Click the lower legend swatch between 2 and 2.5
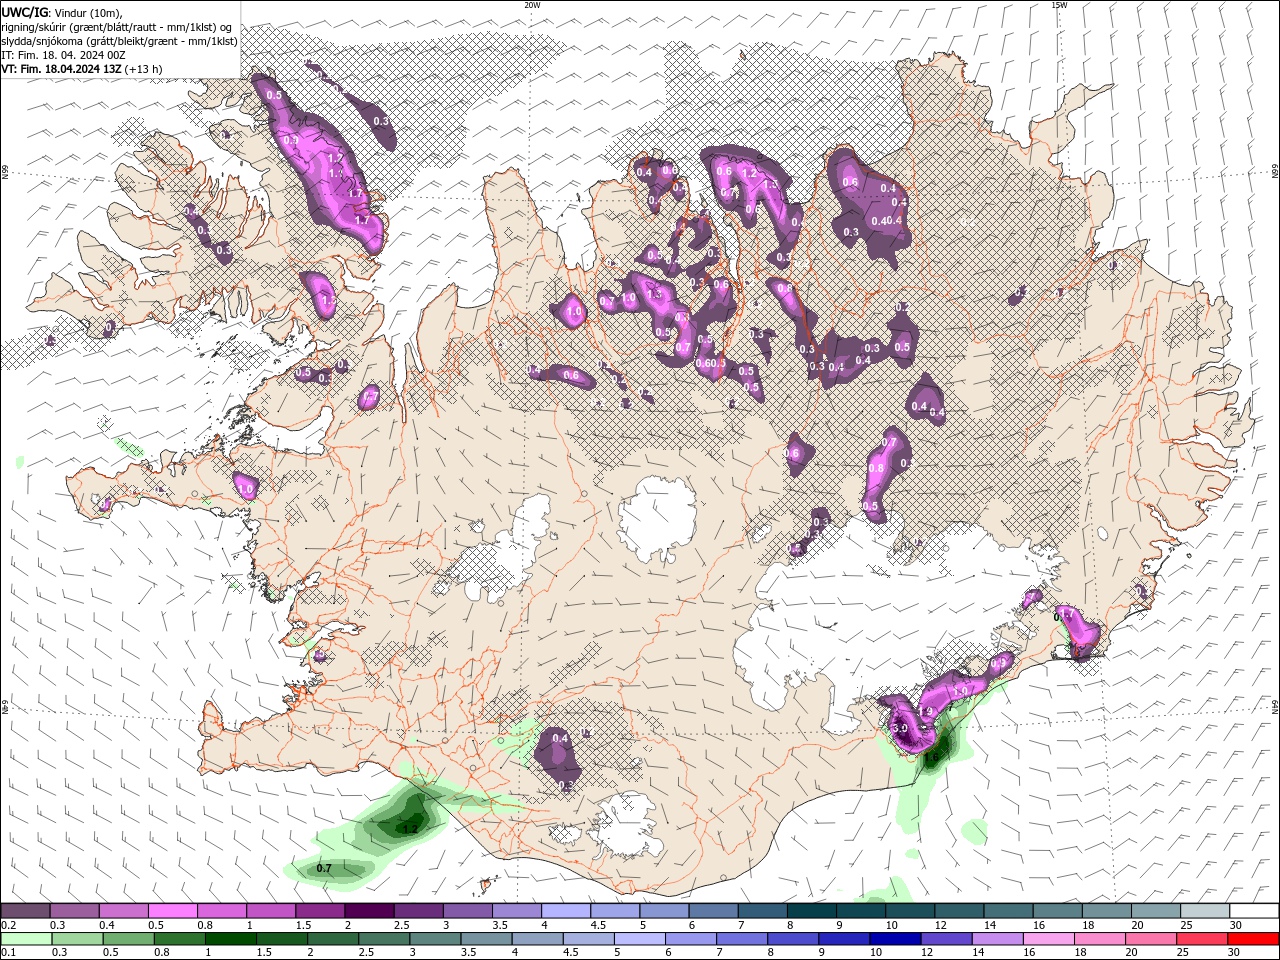The height and width of the screenshot is (960, 1280). 332,939
